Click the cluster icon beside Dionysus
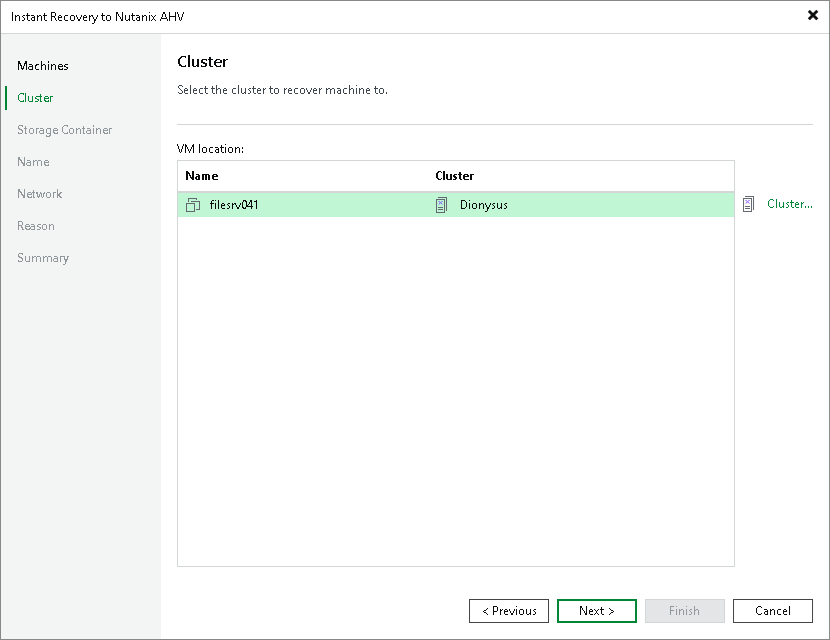The image size is (830, 640). (441, 205)
